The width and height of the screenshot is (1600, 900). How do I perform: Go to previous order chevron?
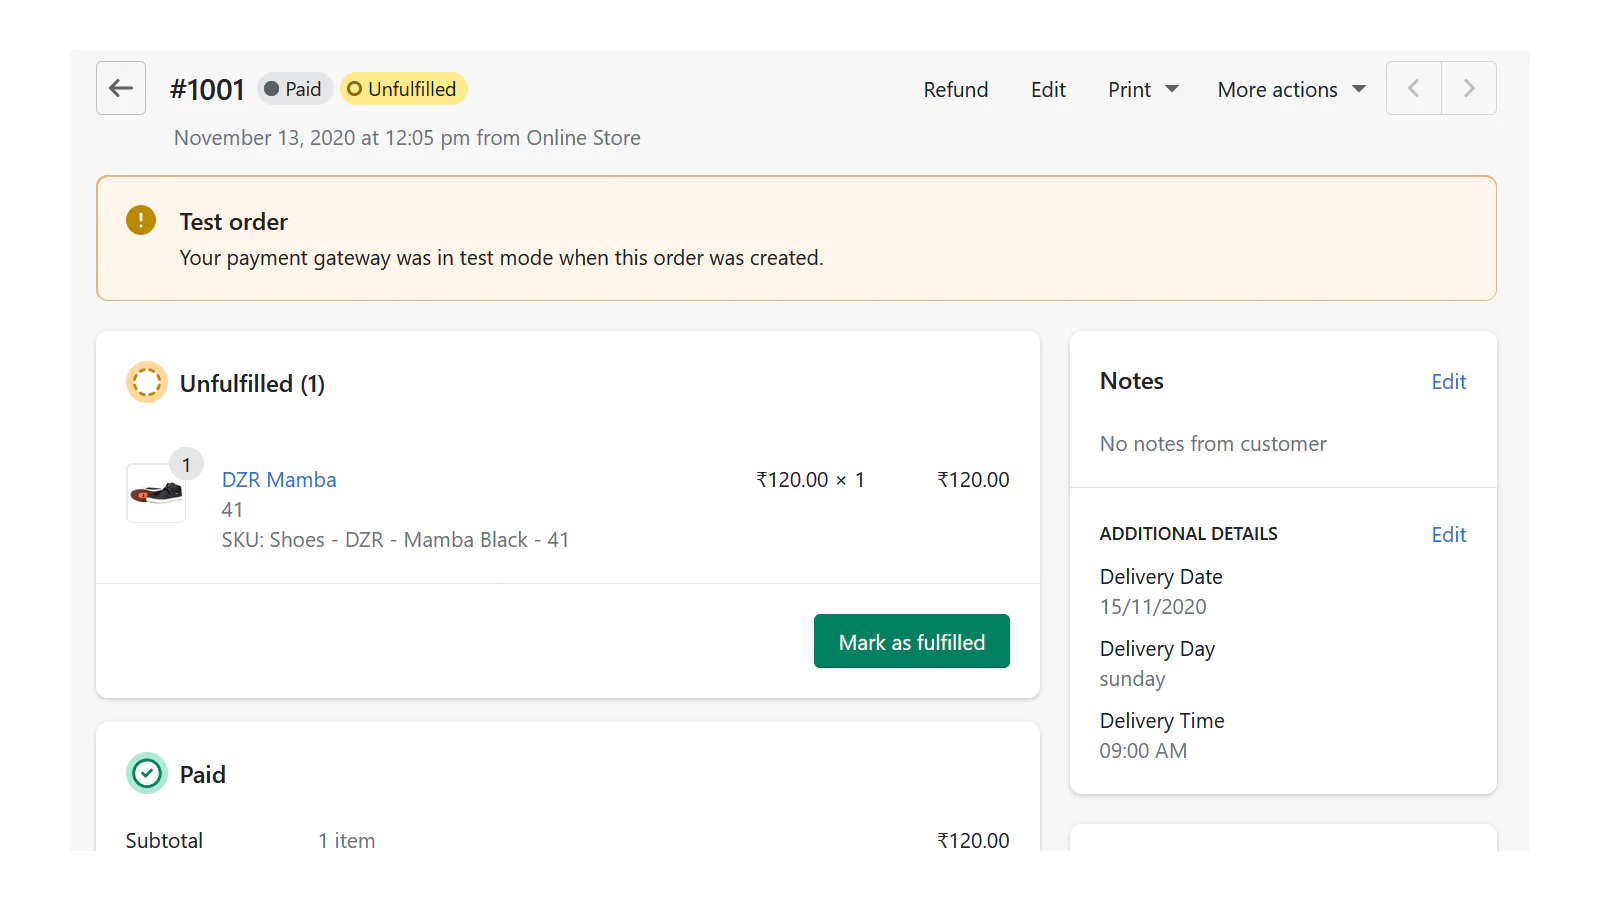(x=1413, y=88)
